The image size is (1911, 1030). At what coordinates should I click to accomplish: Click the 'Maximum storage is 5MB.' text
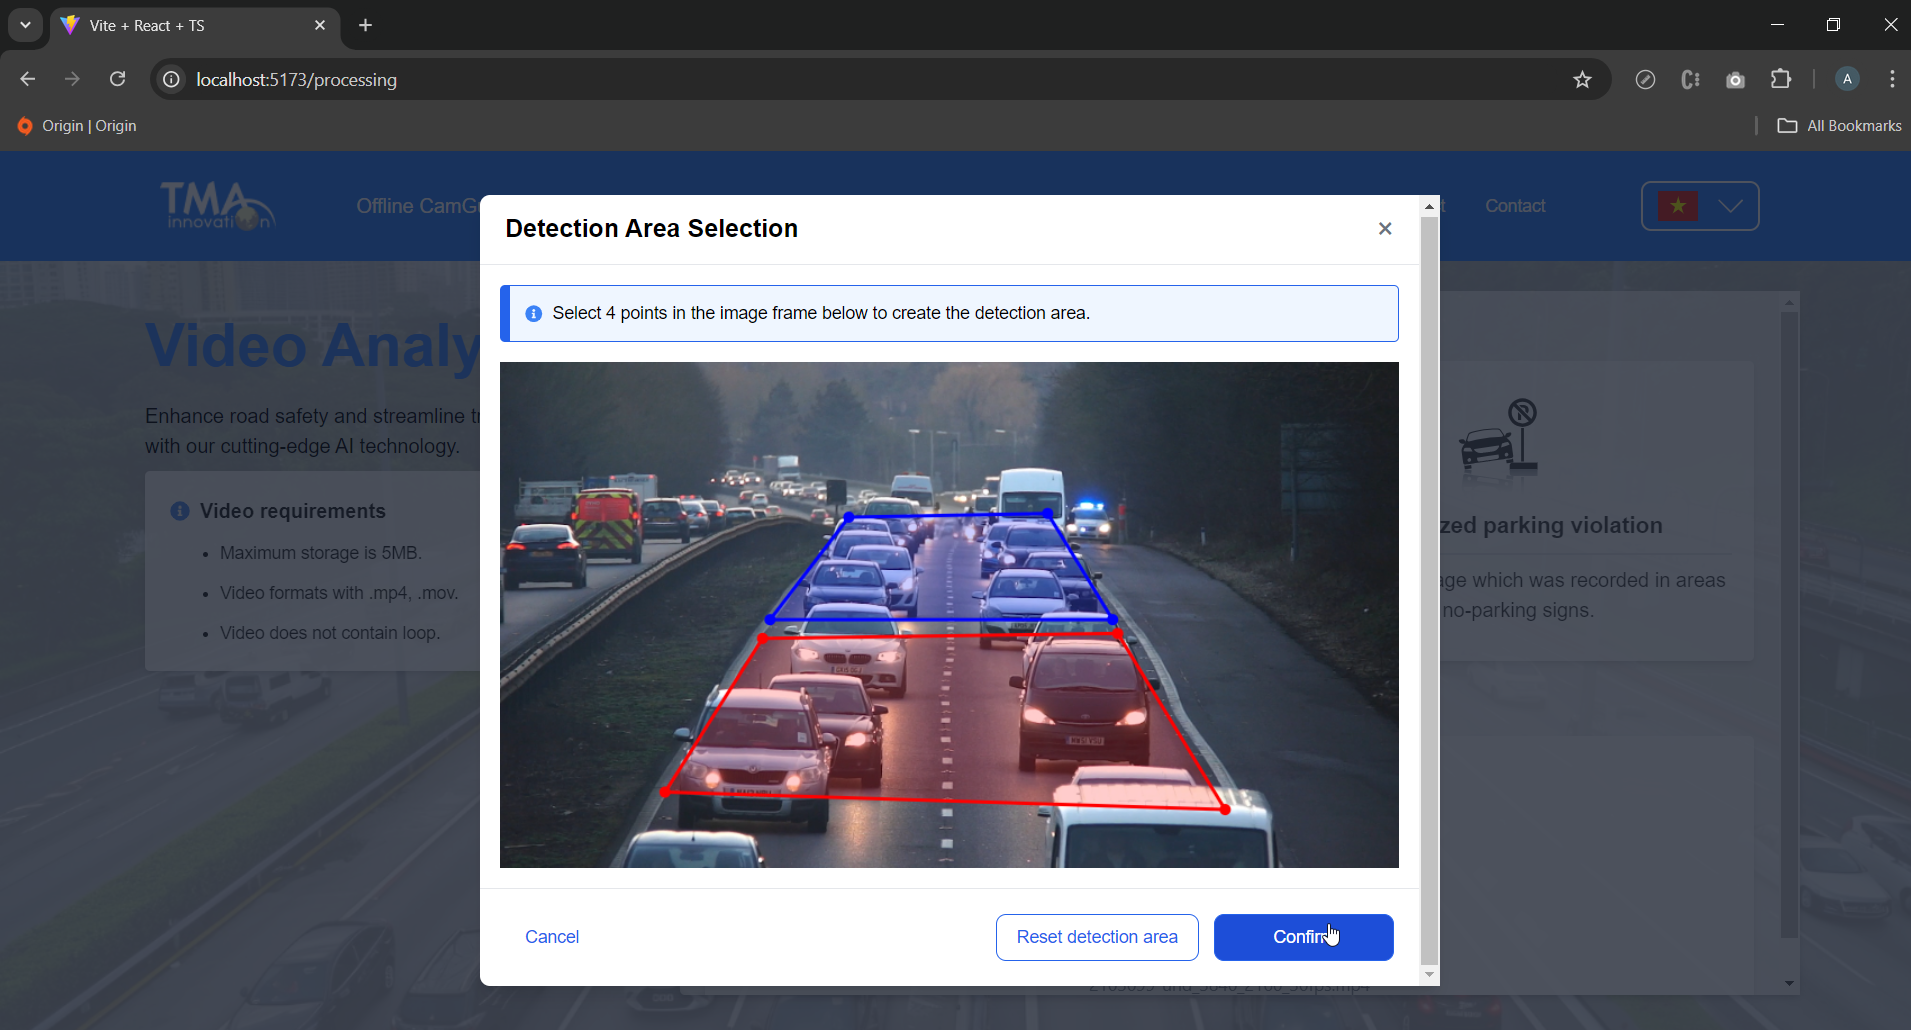pyautogui.click(x=321, y=553)
